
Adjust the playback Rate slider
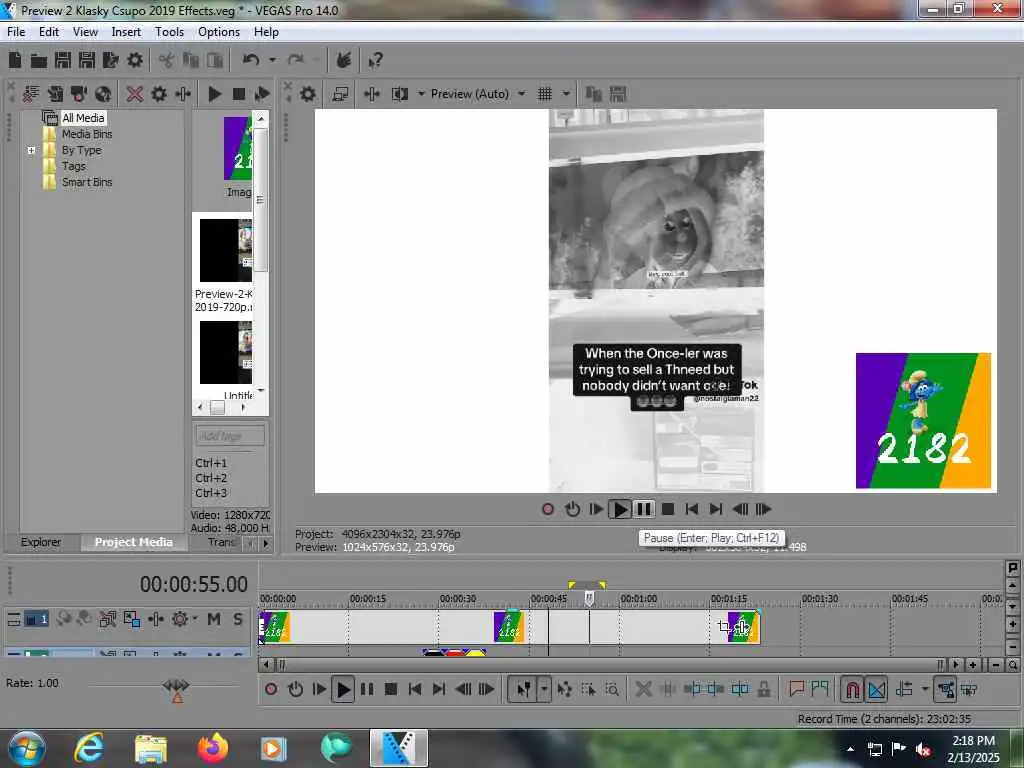[176, 688]
